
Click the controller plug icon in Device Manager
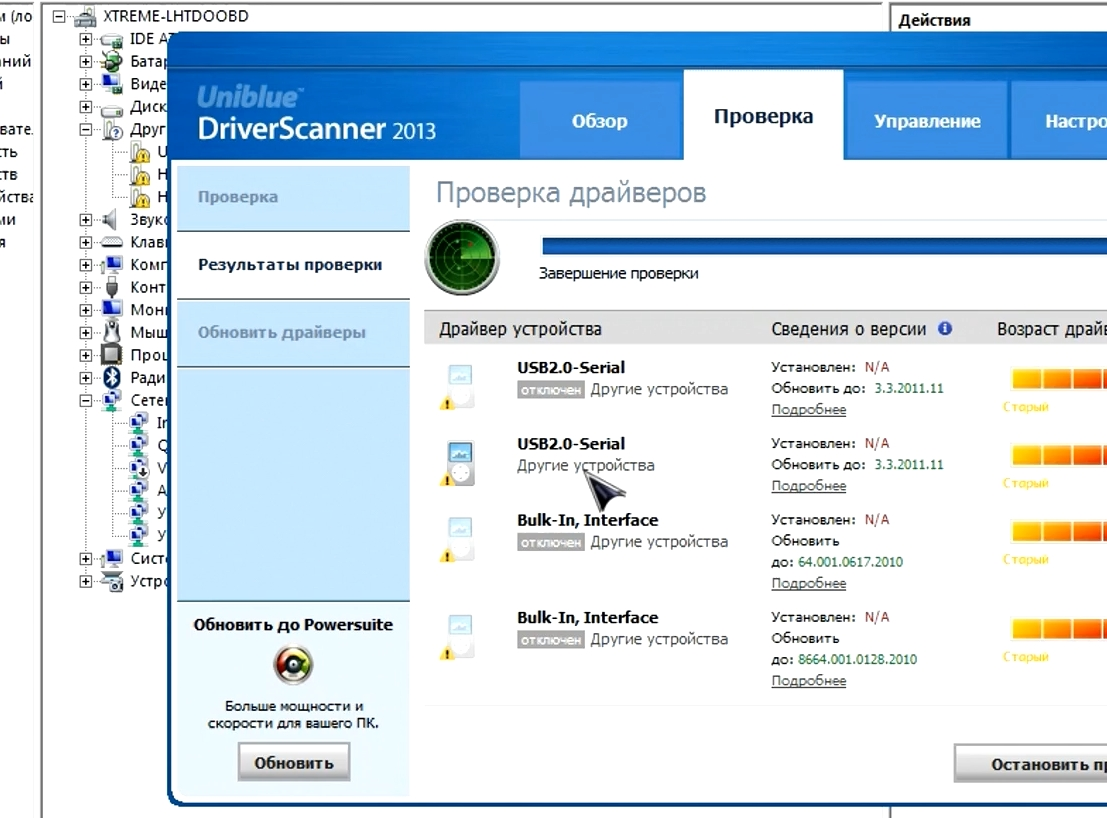(112, 287)
